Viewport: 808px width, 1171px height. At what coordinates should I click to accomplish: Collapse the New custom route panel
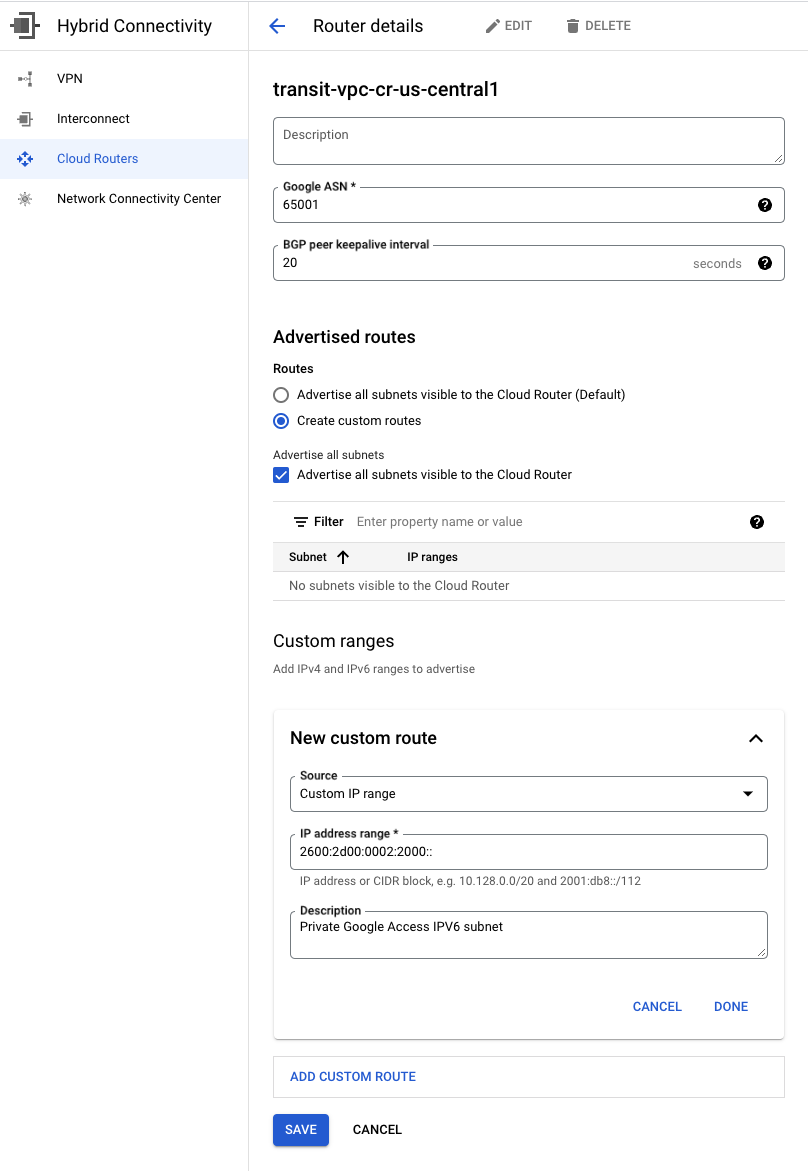tap(755, 738)
